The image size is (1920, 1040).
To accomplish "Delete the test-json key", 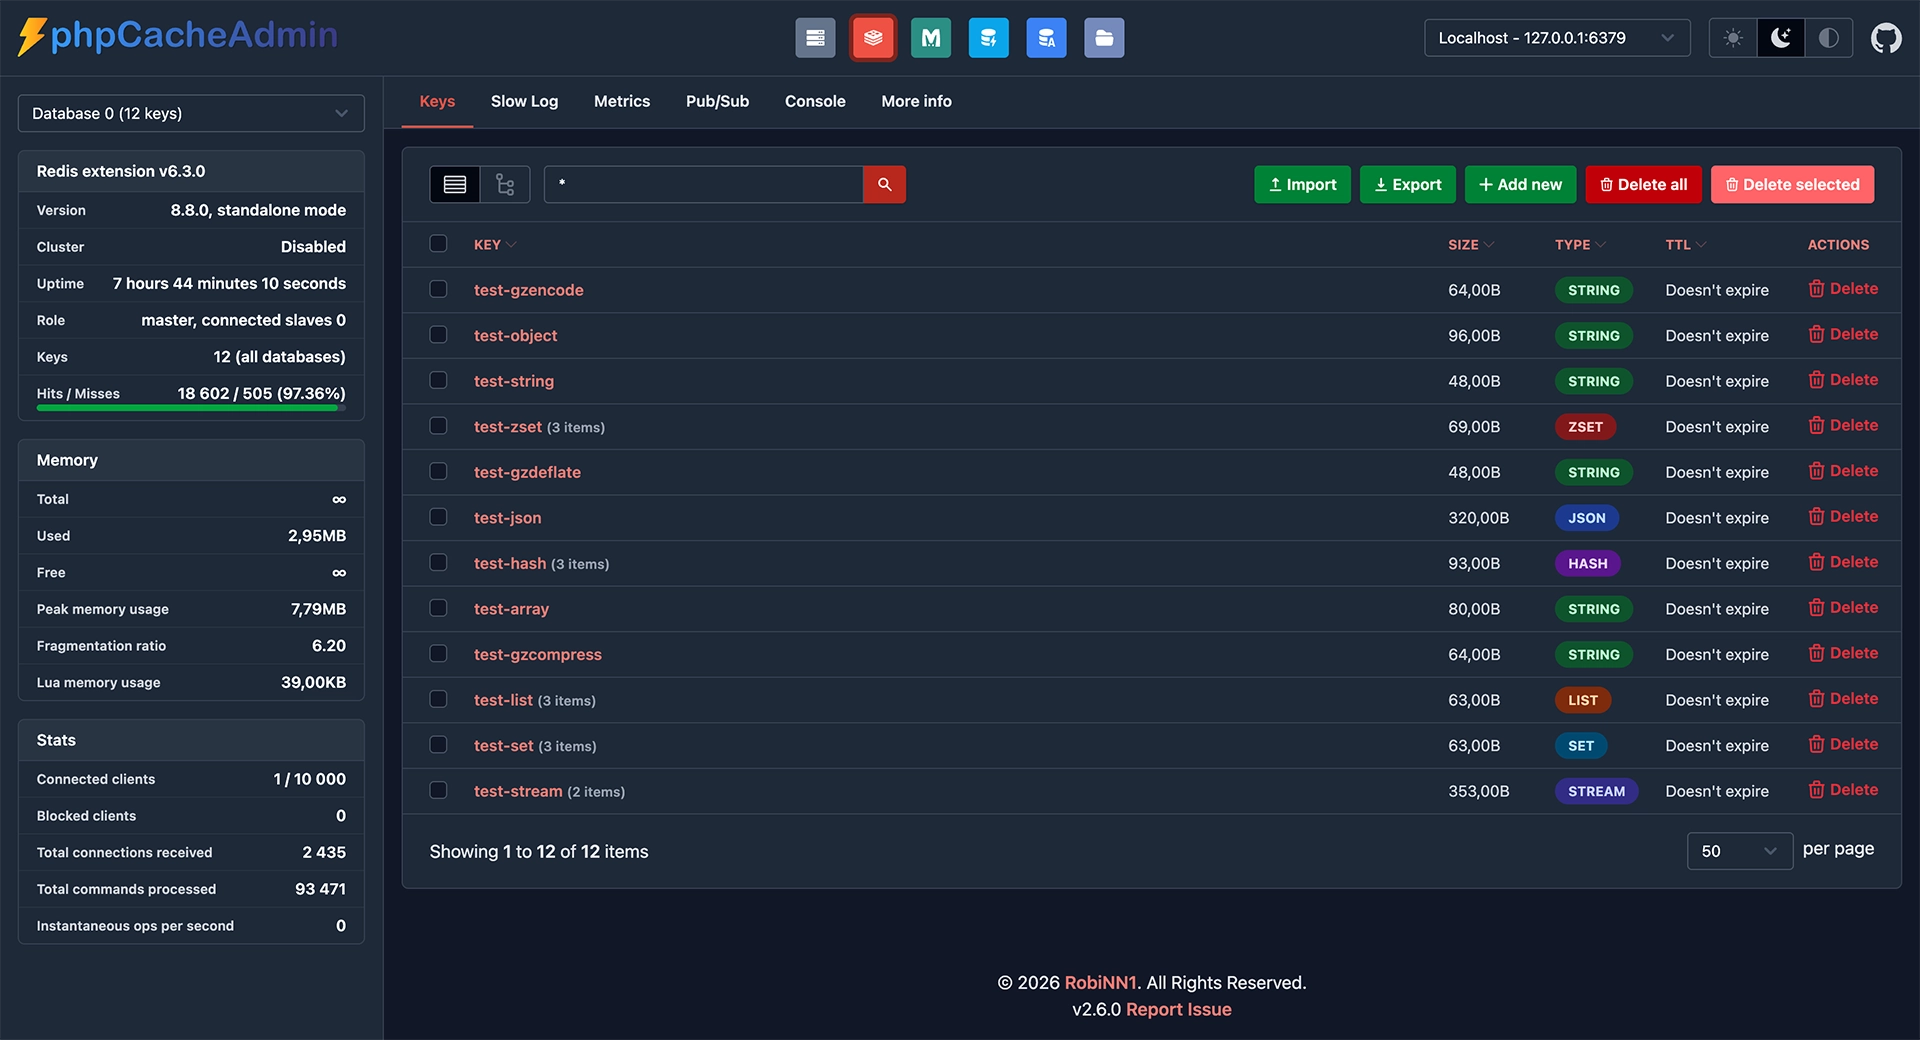I will (1843, 517).
